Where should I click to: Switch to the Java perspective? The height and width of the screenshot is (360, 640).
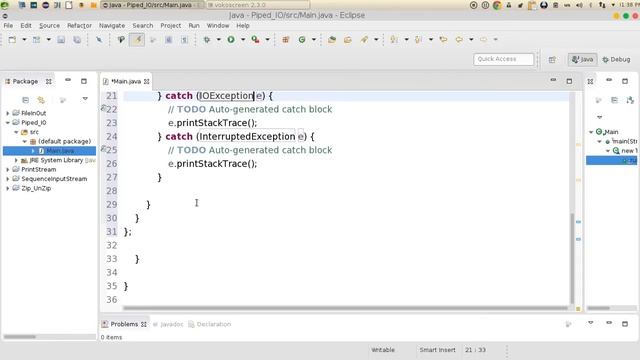(x=582, y=60)
